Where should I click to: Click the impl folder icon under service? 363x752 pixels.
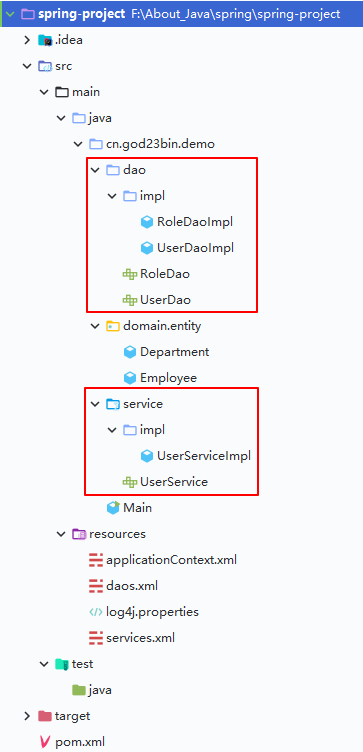129,430
